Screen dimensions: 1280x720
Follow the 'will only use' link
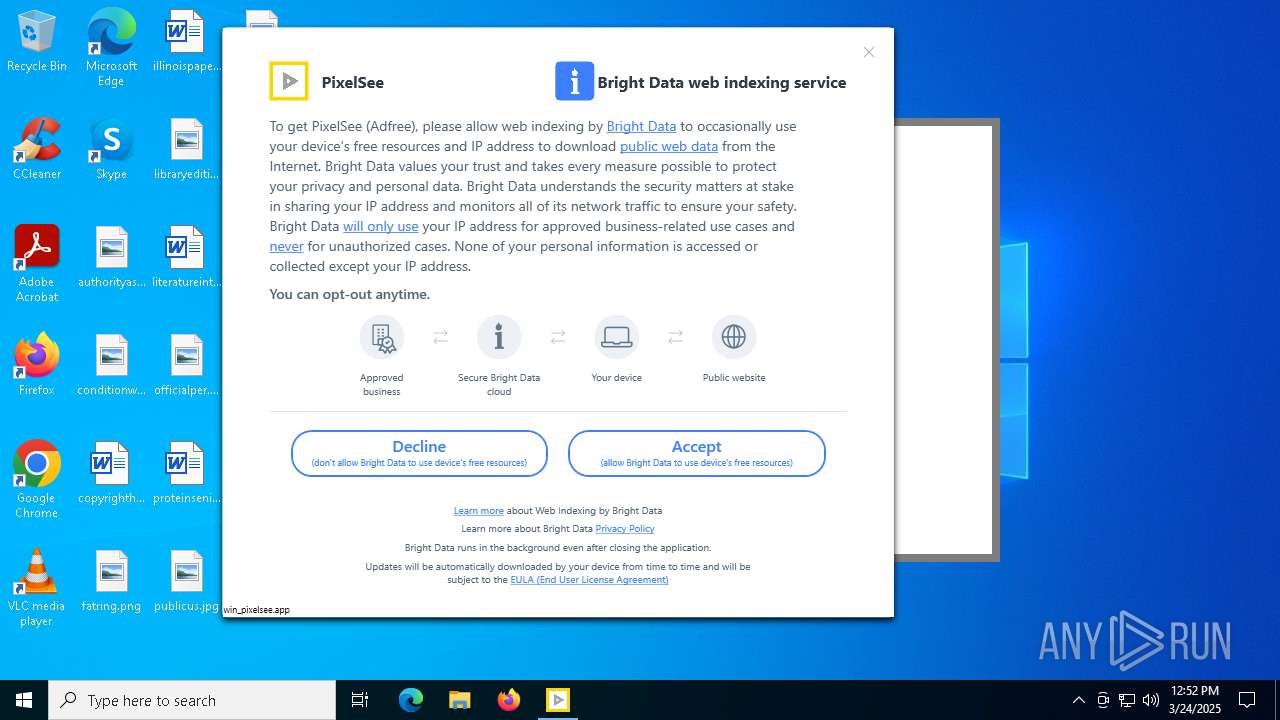tap(381, 226)
